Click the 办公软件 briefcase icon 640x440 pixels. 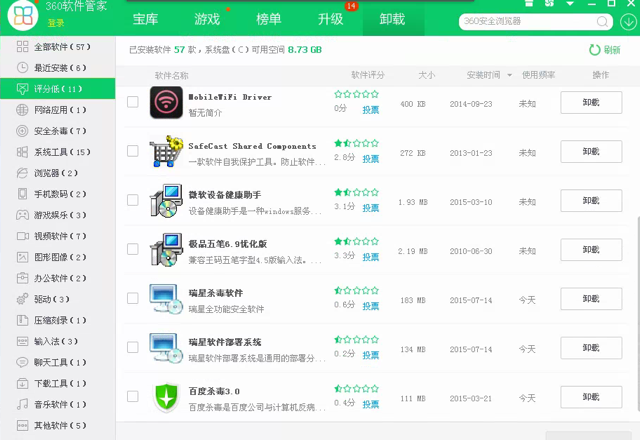click(x=22, y=278)
